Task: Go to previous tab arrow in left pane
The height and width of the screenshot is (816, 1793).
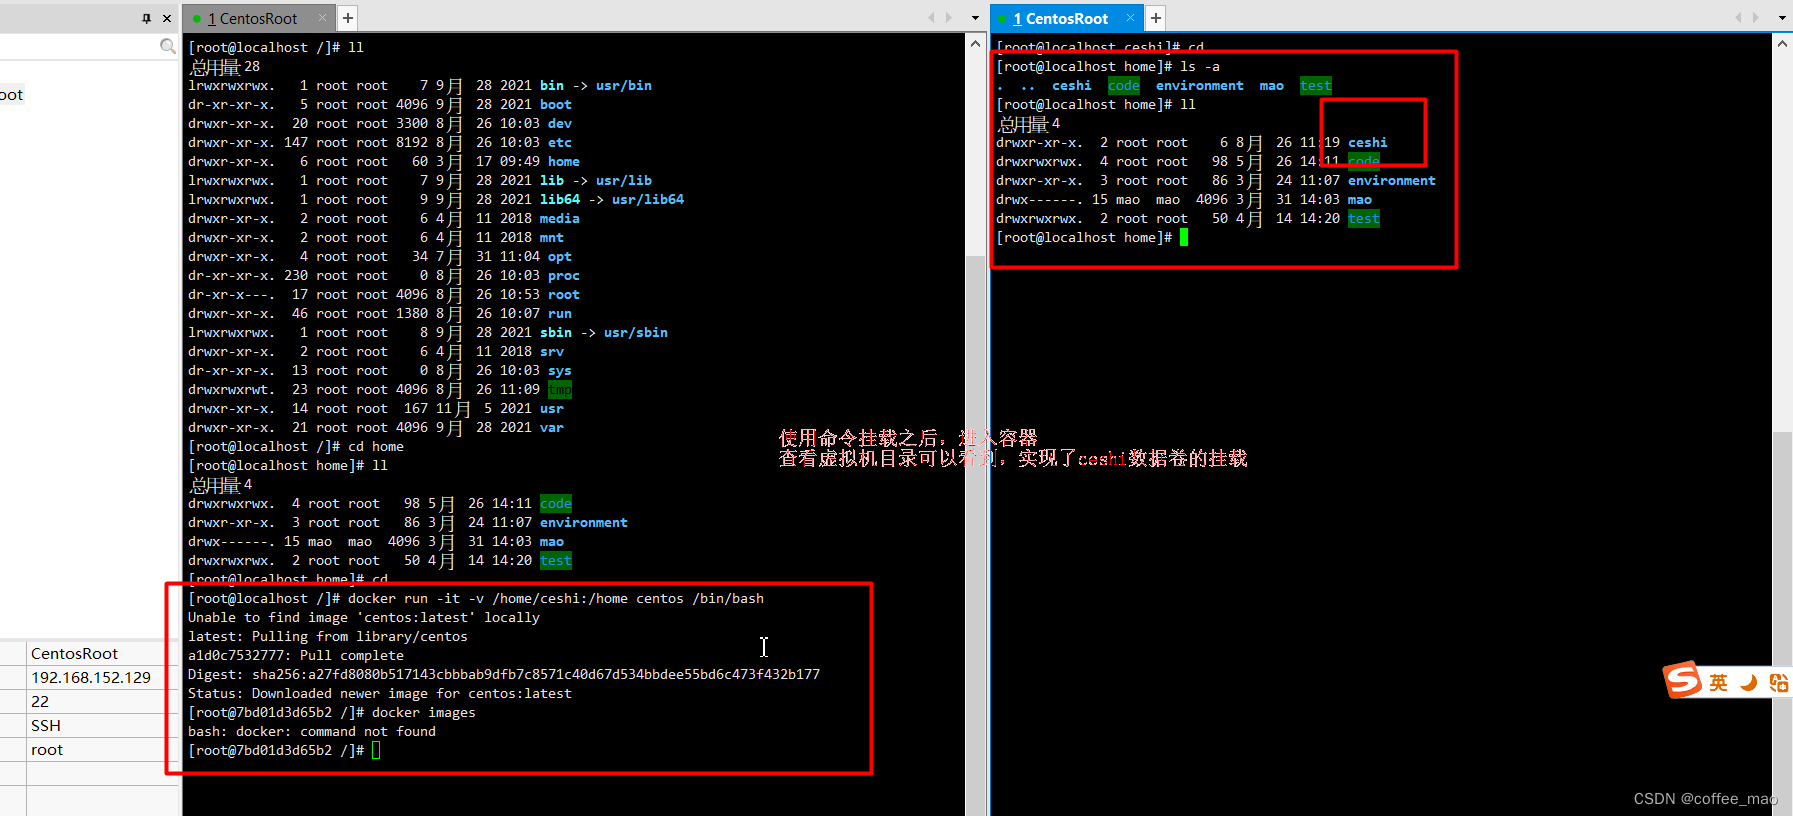Action: (931, 17)
